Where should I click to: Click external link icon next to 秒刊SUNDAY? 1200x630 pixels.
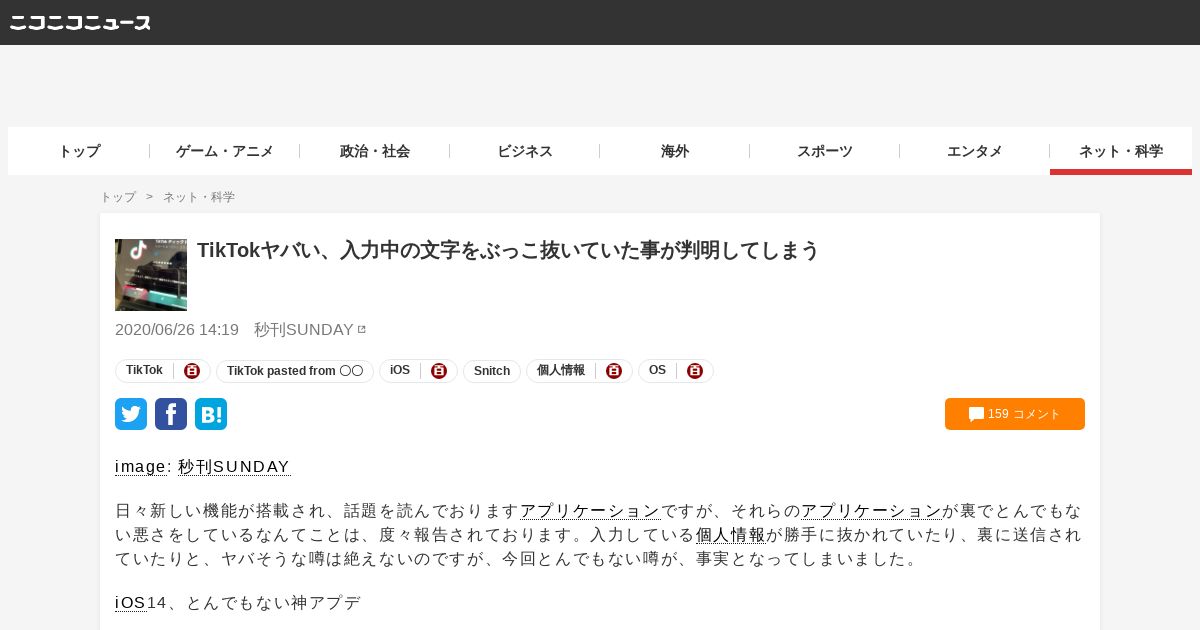(x=362, y=329)
